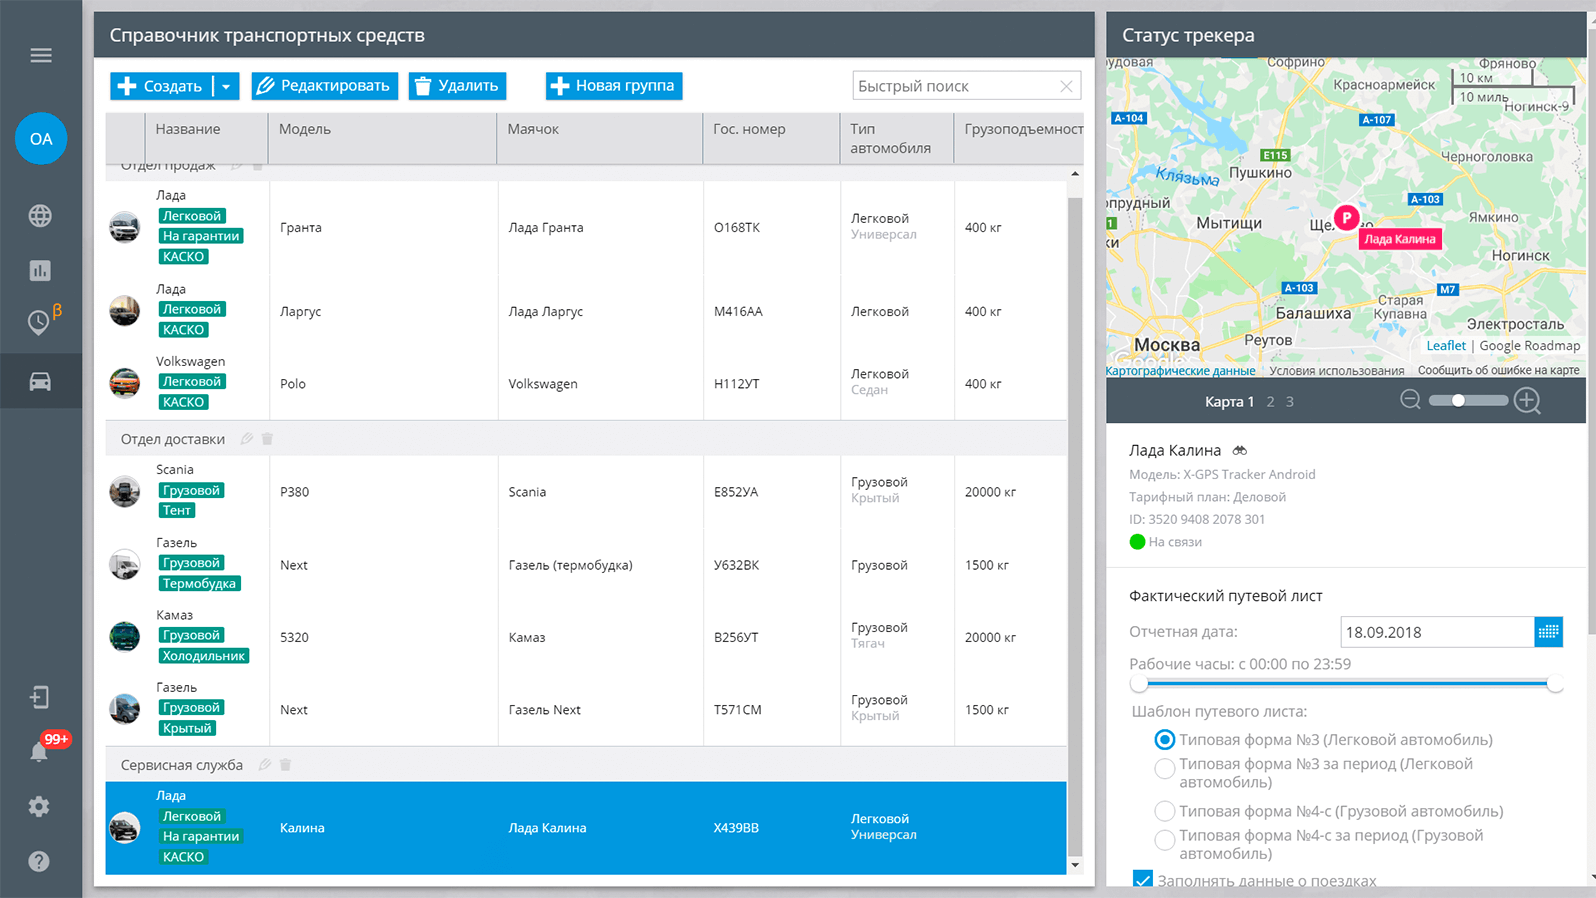Select the Камаз 5320 row

tap(586, 637)
